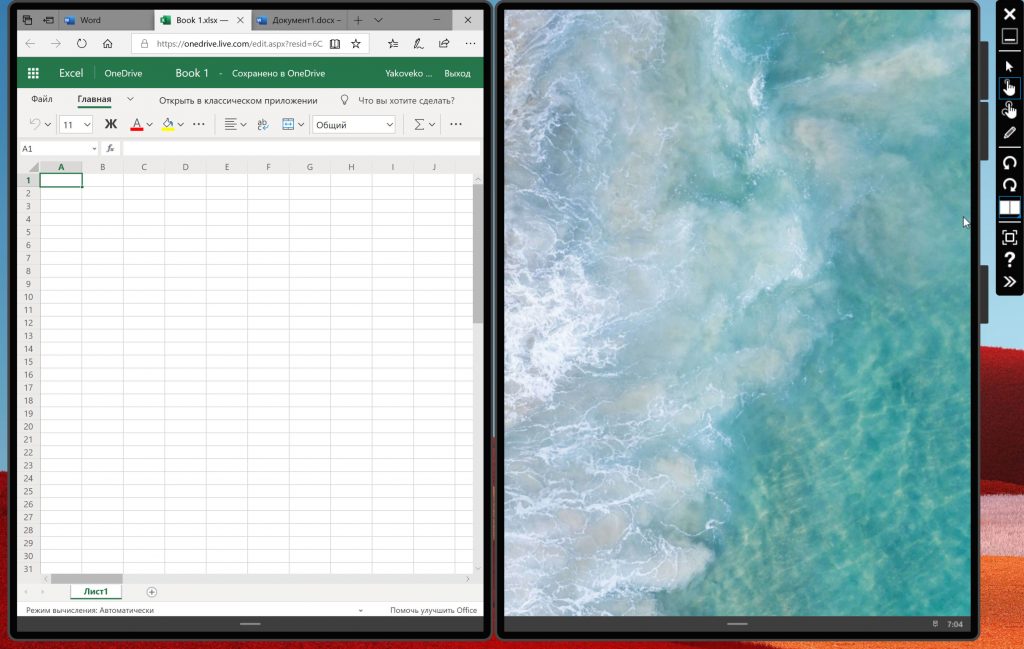Click the AutoSum sigma icon

click(x=419, y=124)
